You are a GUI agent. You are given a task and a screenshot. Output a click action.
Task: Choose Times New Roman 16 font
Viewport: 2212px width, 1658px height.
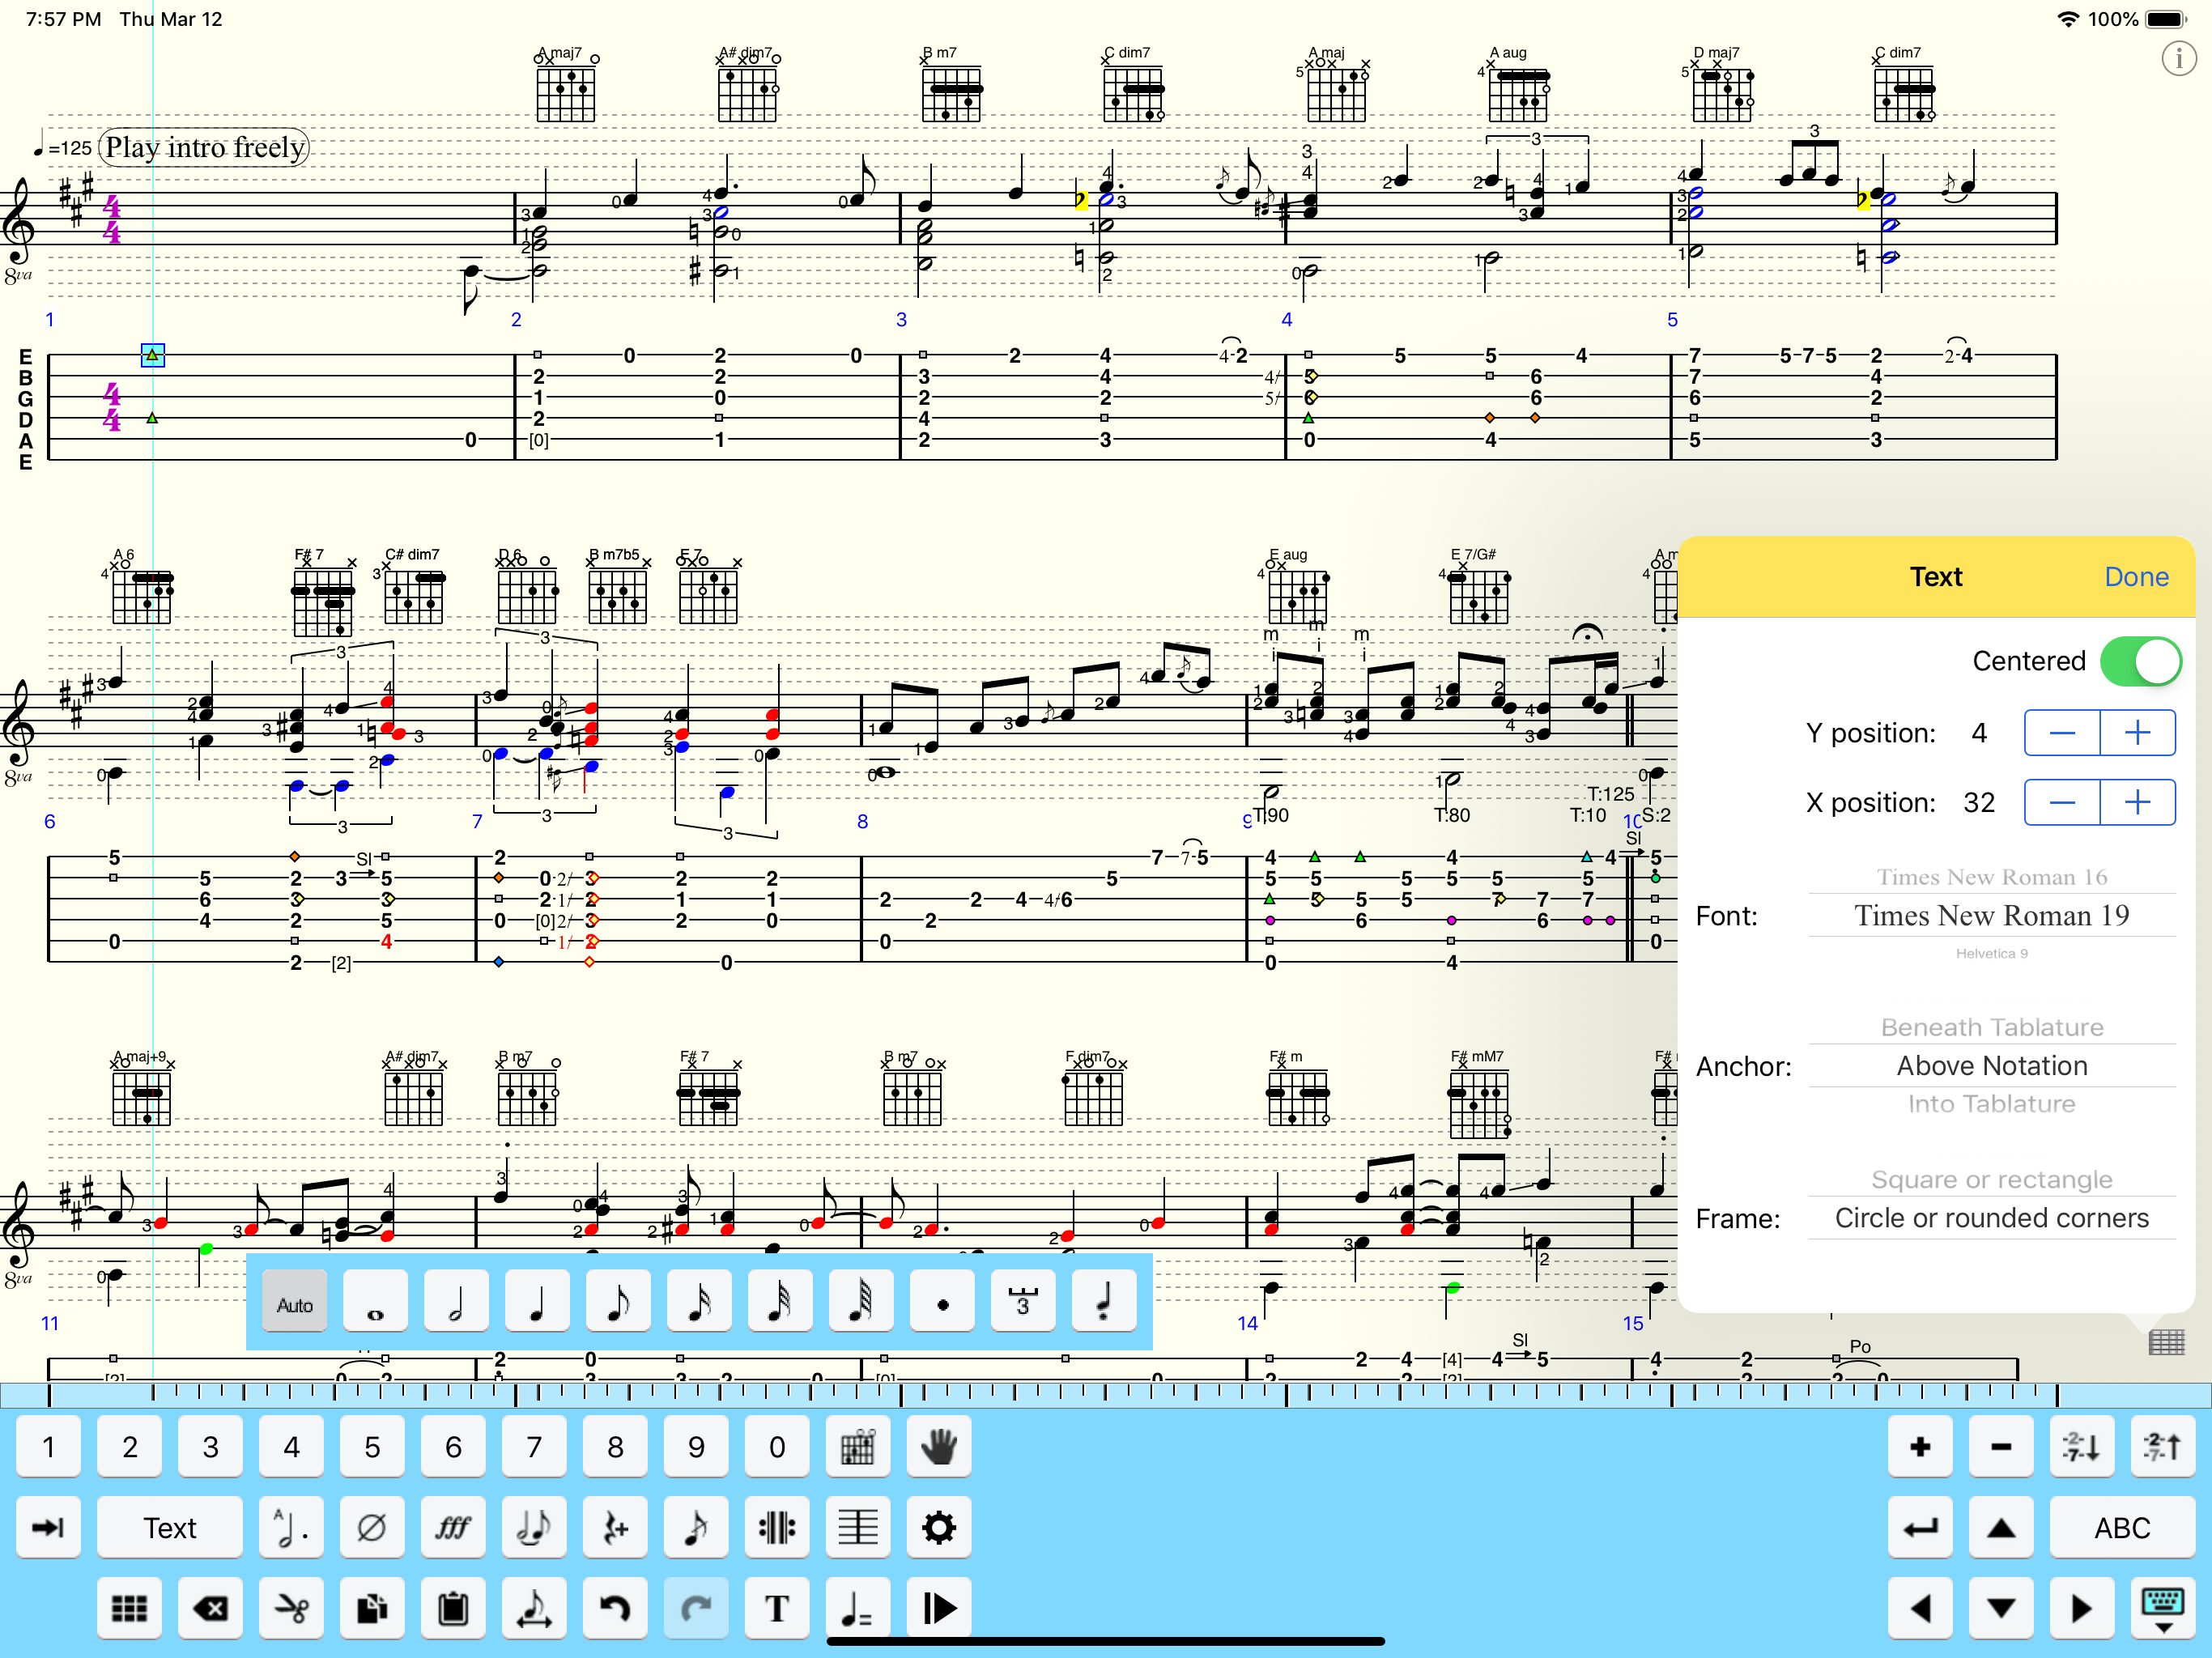pos(1991,877)
